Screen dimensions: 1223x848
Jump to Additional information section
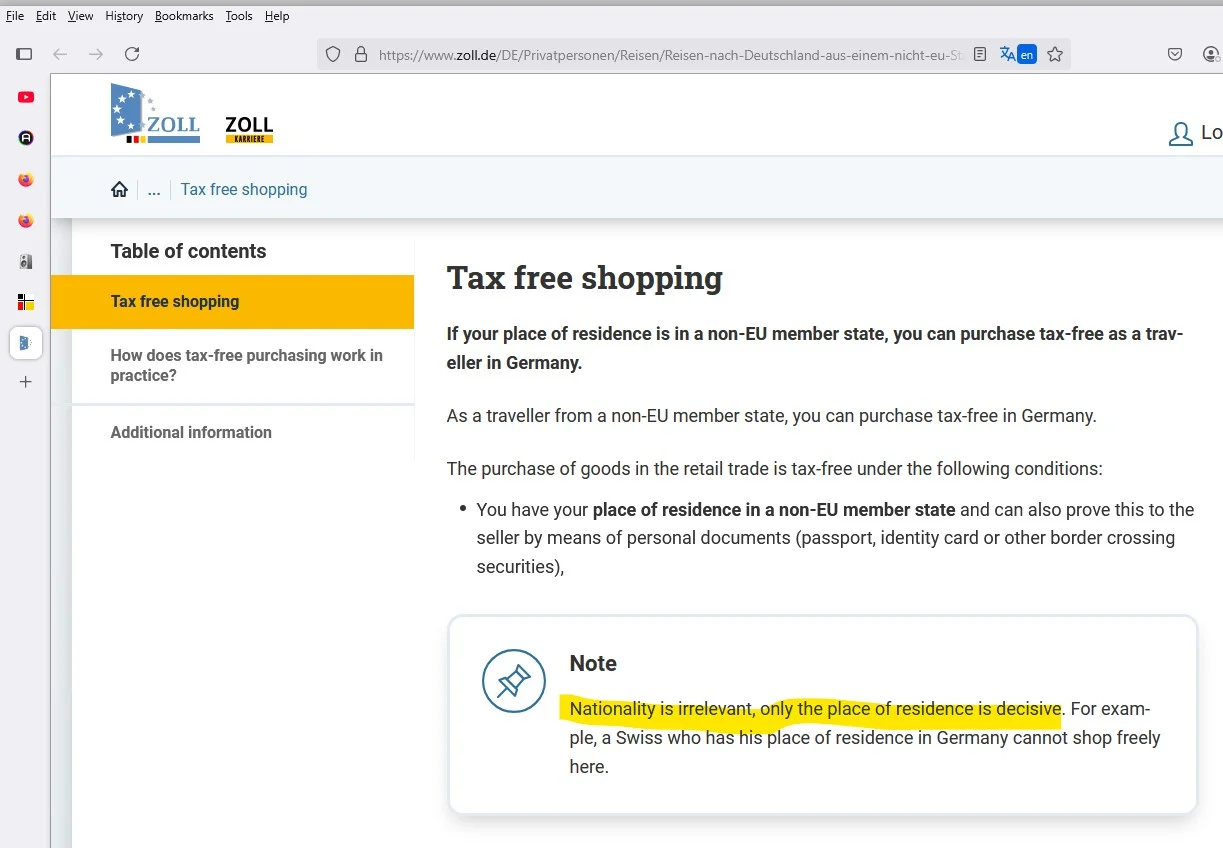coord(191,432)
